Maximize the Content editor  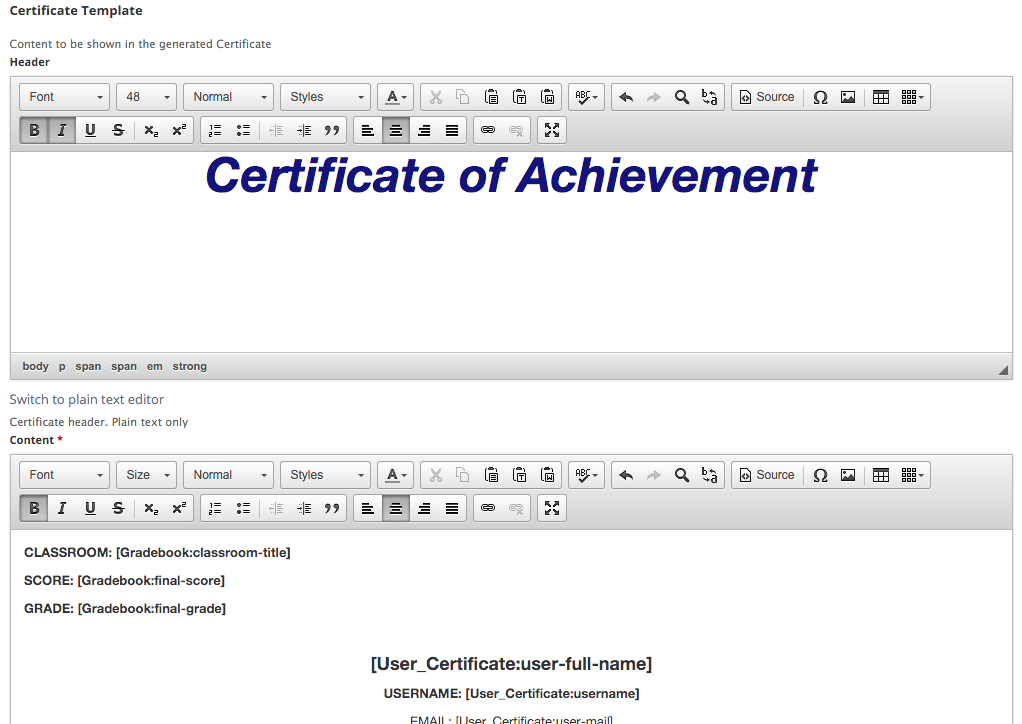(x=552, y=508)
